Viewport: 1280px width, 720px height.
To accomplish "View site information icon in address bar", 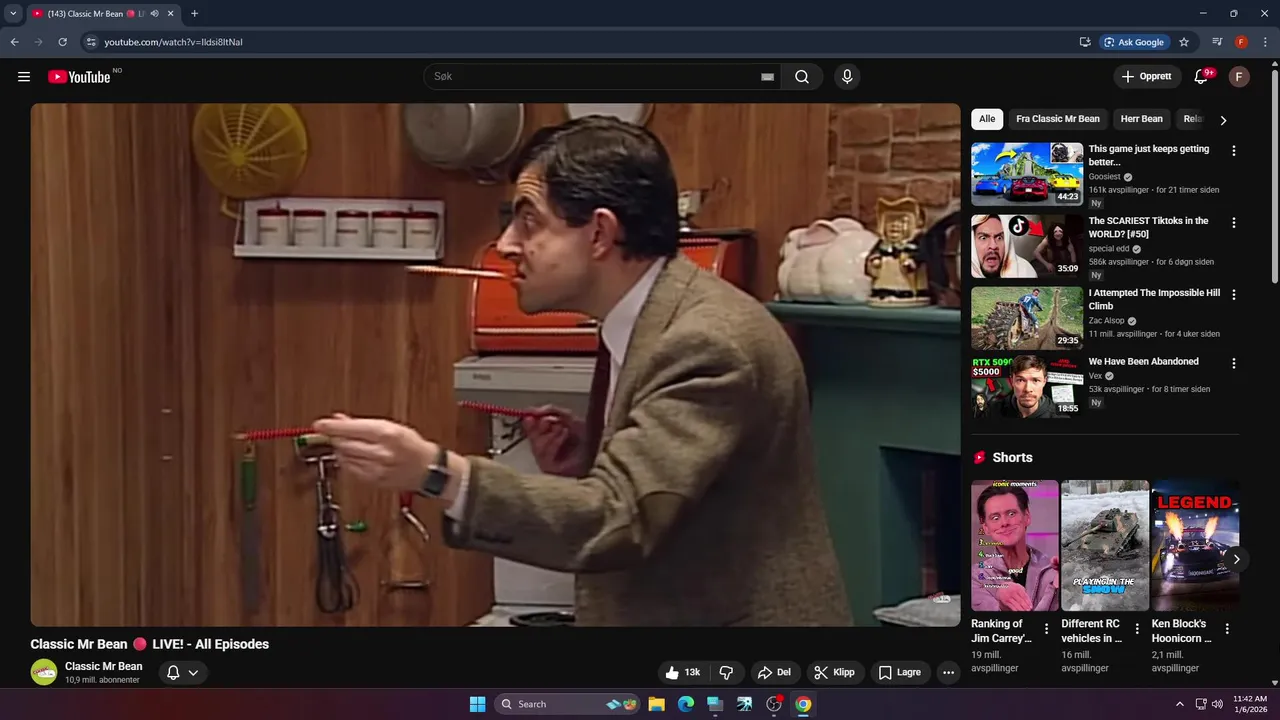I will tap(91, 42).
